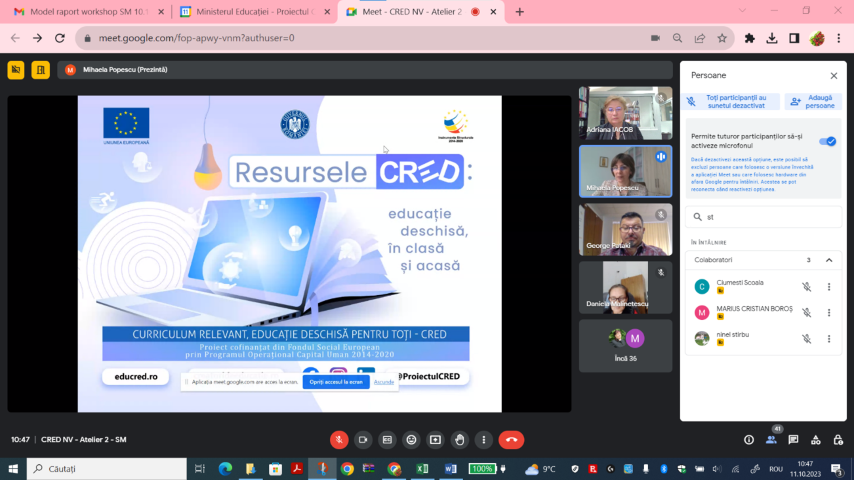Open the emoji reactions button
Viewport: 854px width, 480px height.
point(411,440)
